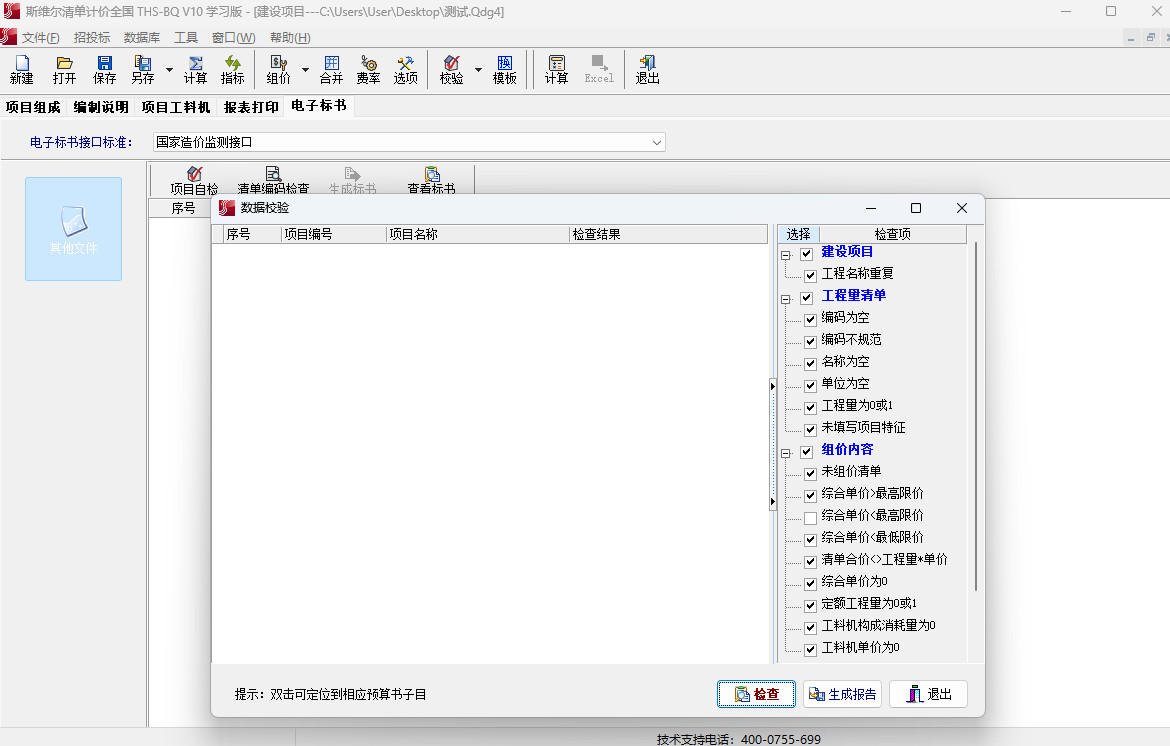The image size is (1170, 746).
Task: Toggle the 建设项目 group checkbox
Action: 807,254
